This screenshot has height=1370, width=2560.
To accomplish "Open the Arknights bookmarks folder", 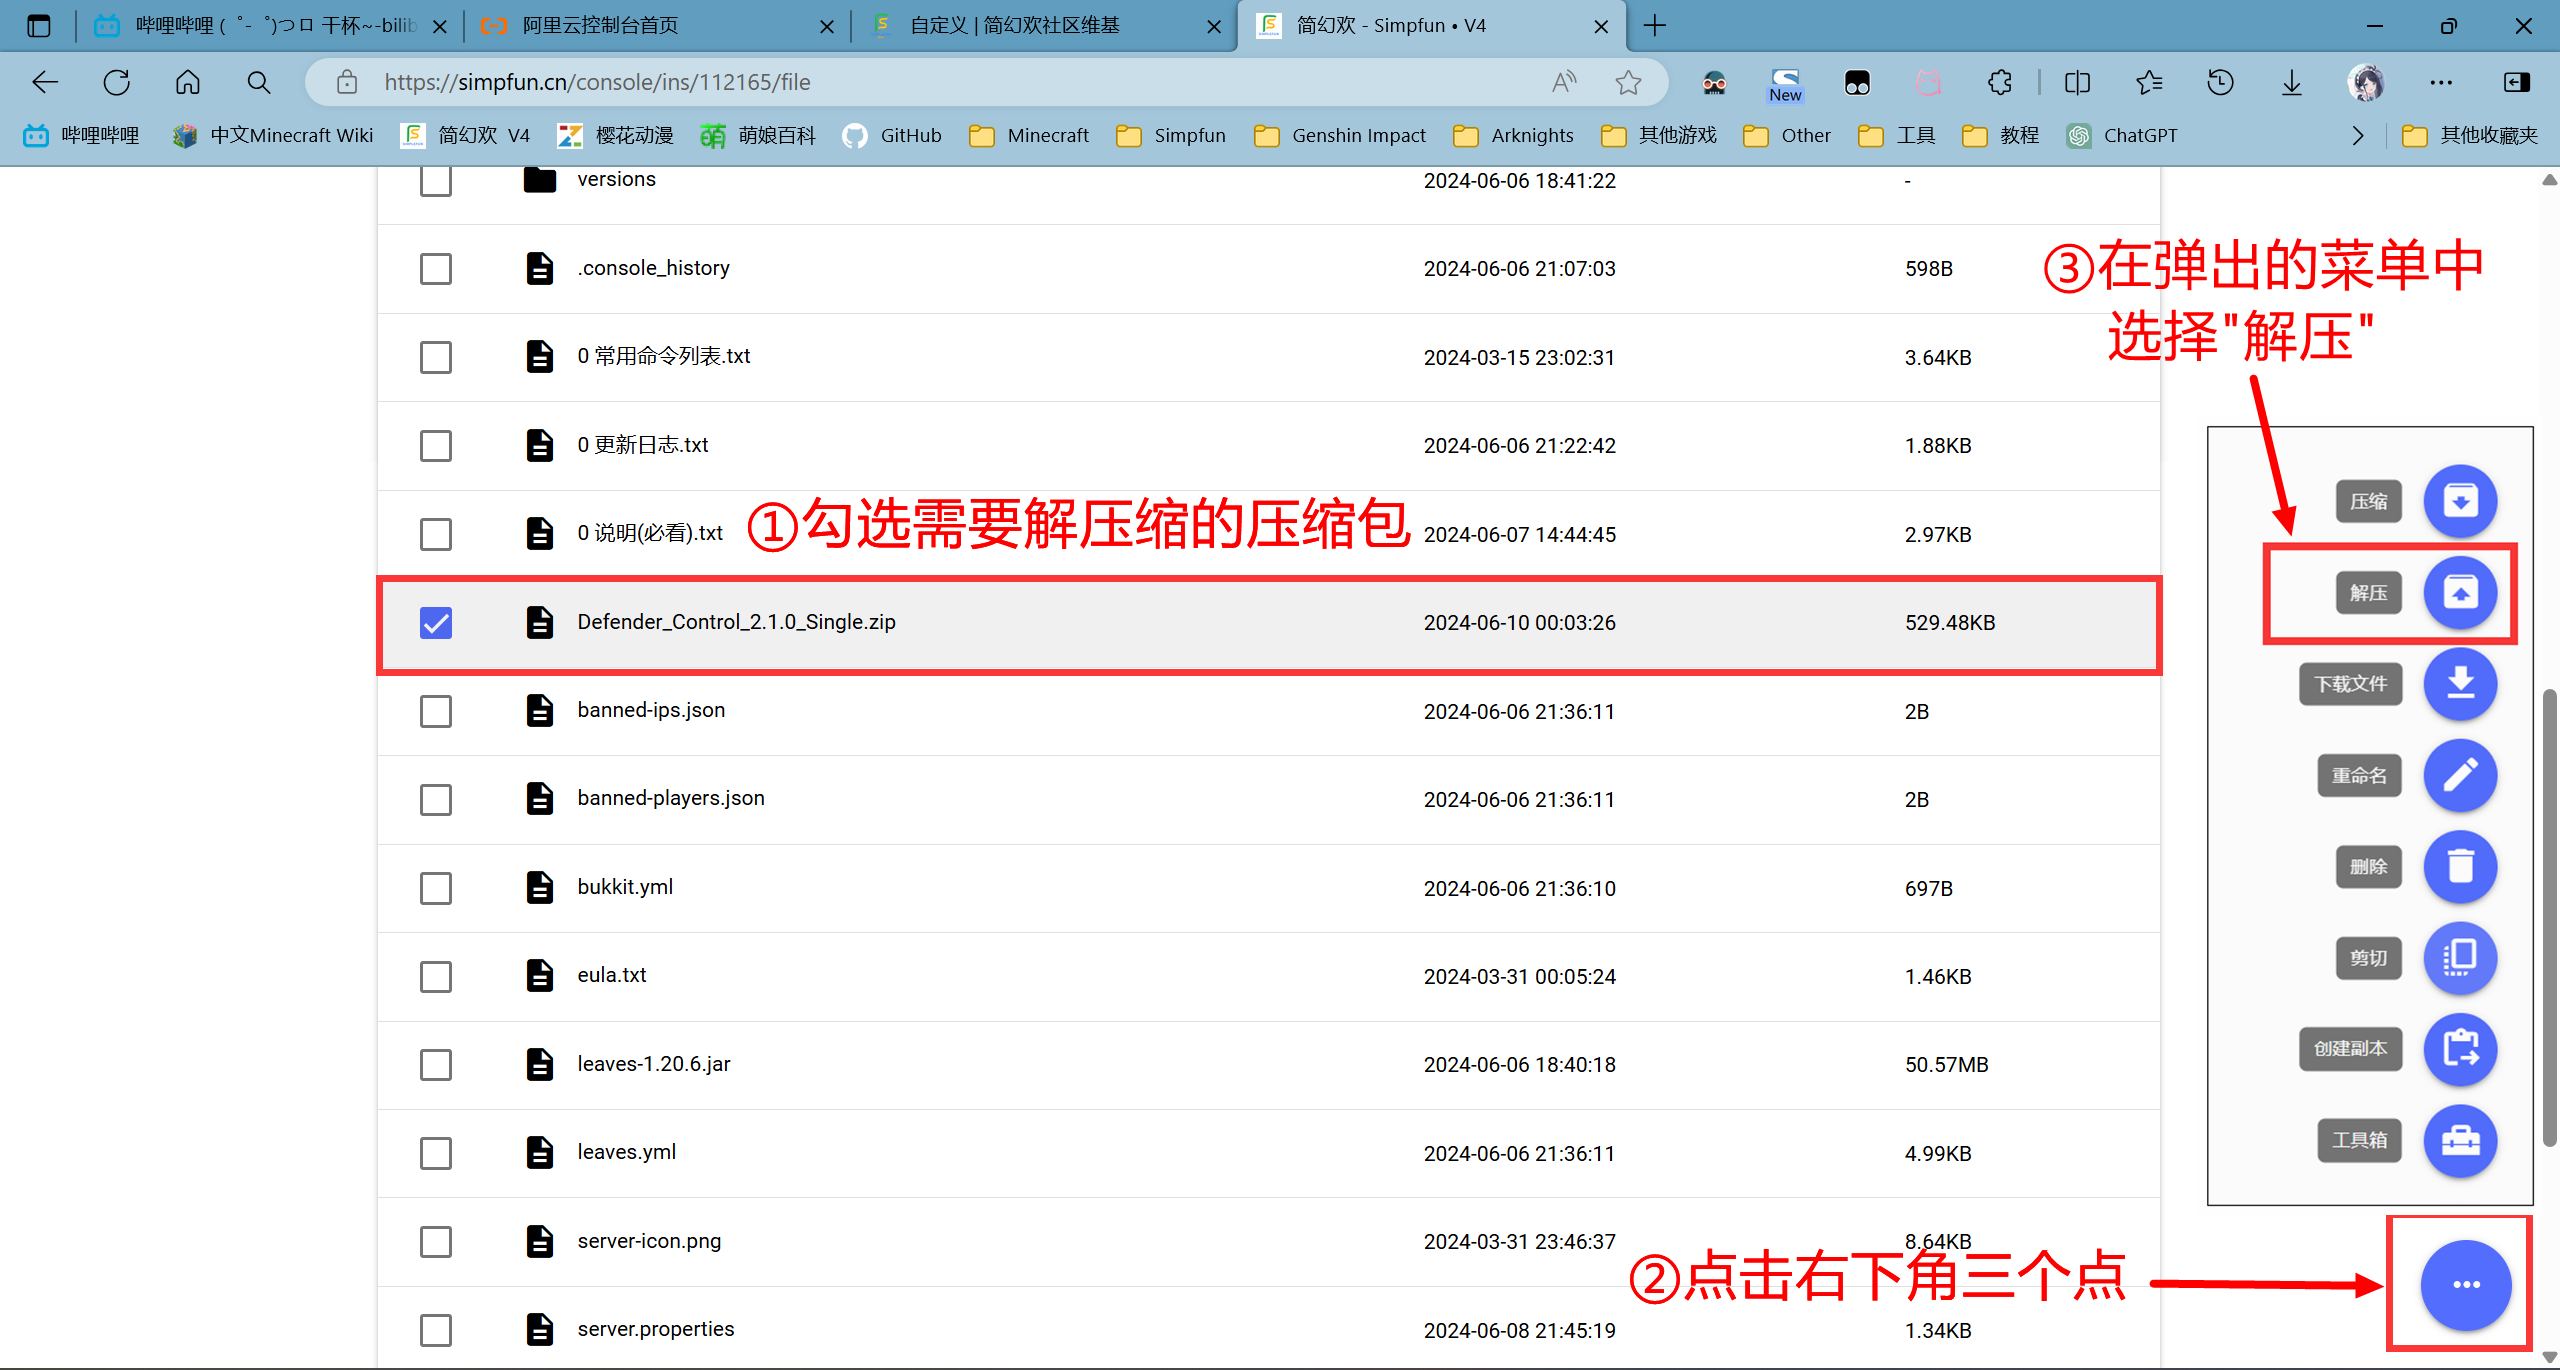I will click(x=1514, y=135).
